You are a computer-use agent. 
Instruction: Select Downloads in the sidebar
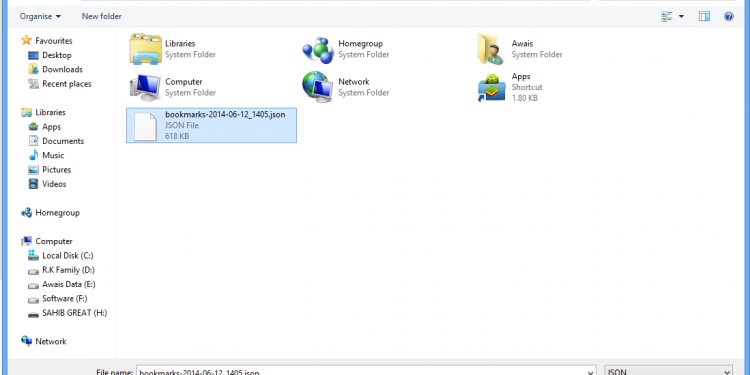pos(55,69)
